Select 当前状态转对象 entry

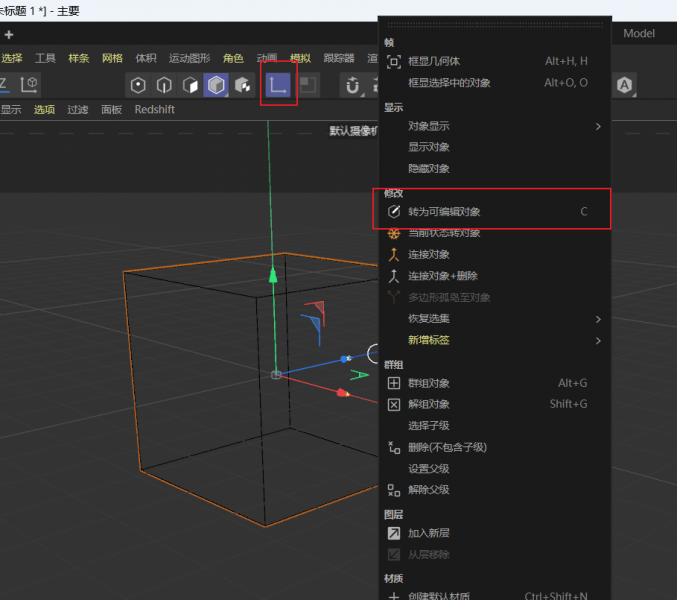pos(495,233)
